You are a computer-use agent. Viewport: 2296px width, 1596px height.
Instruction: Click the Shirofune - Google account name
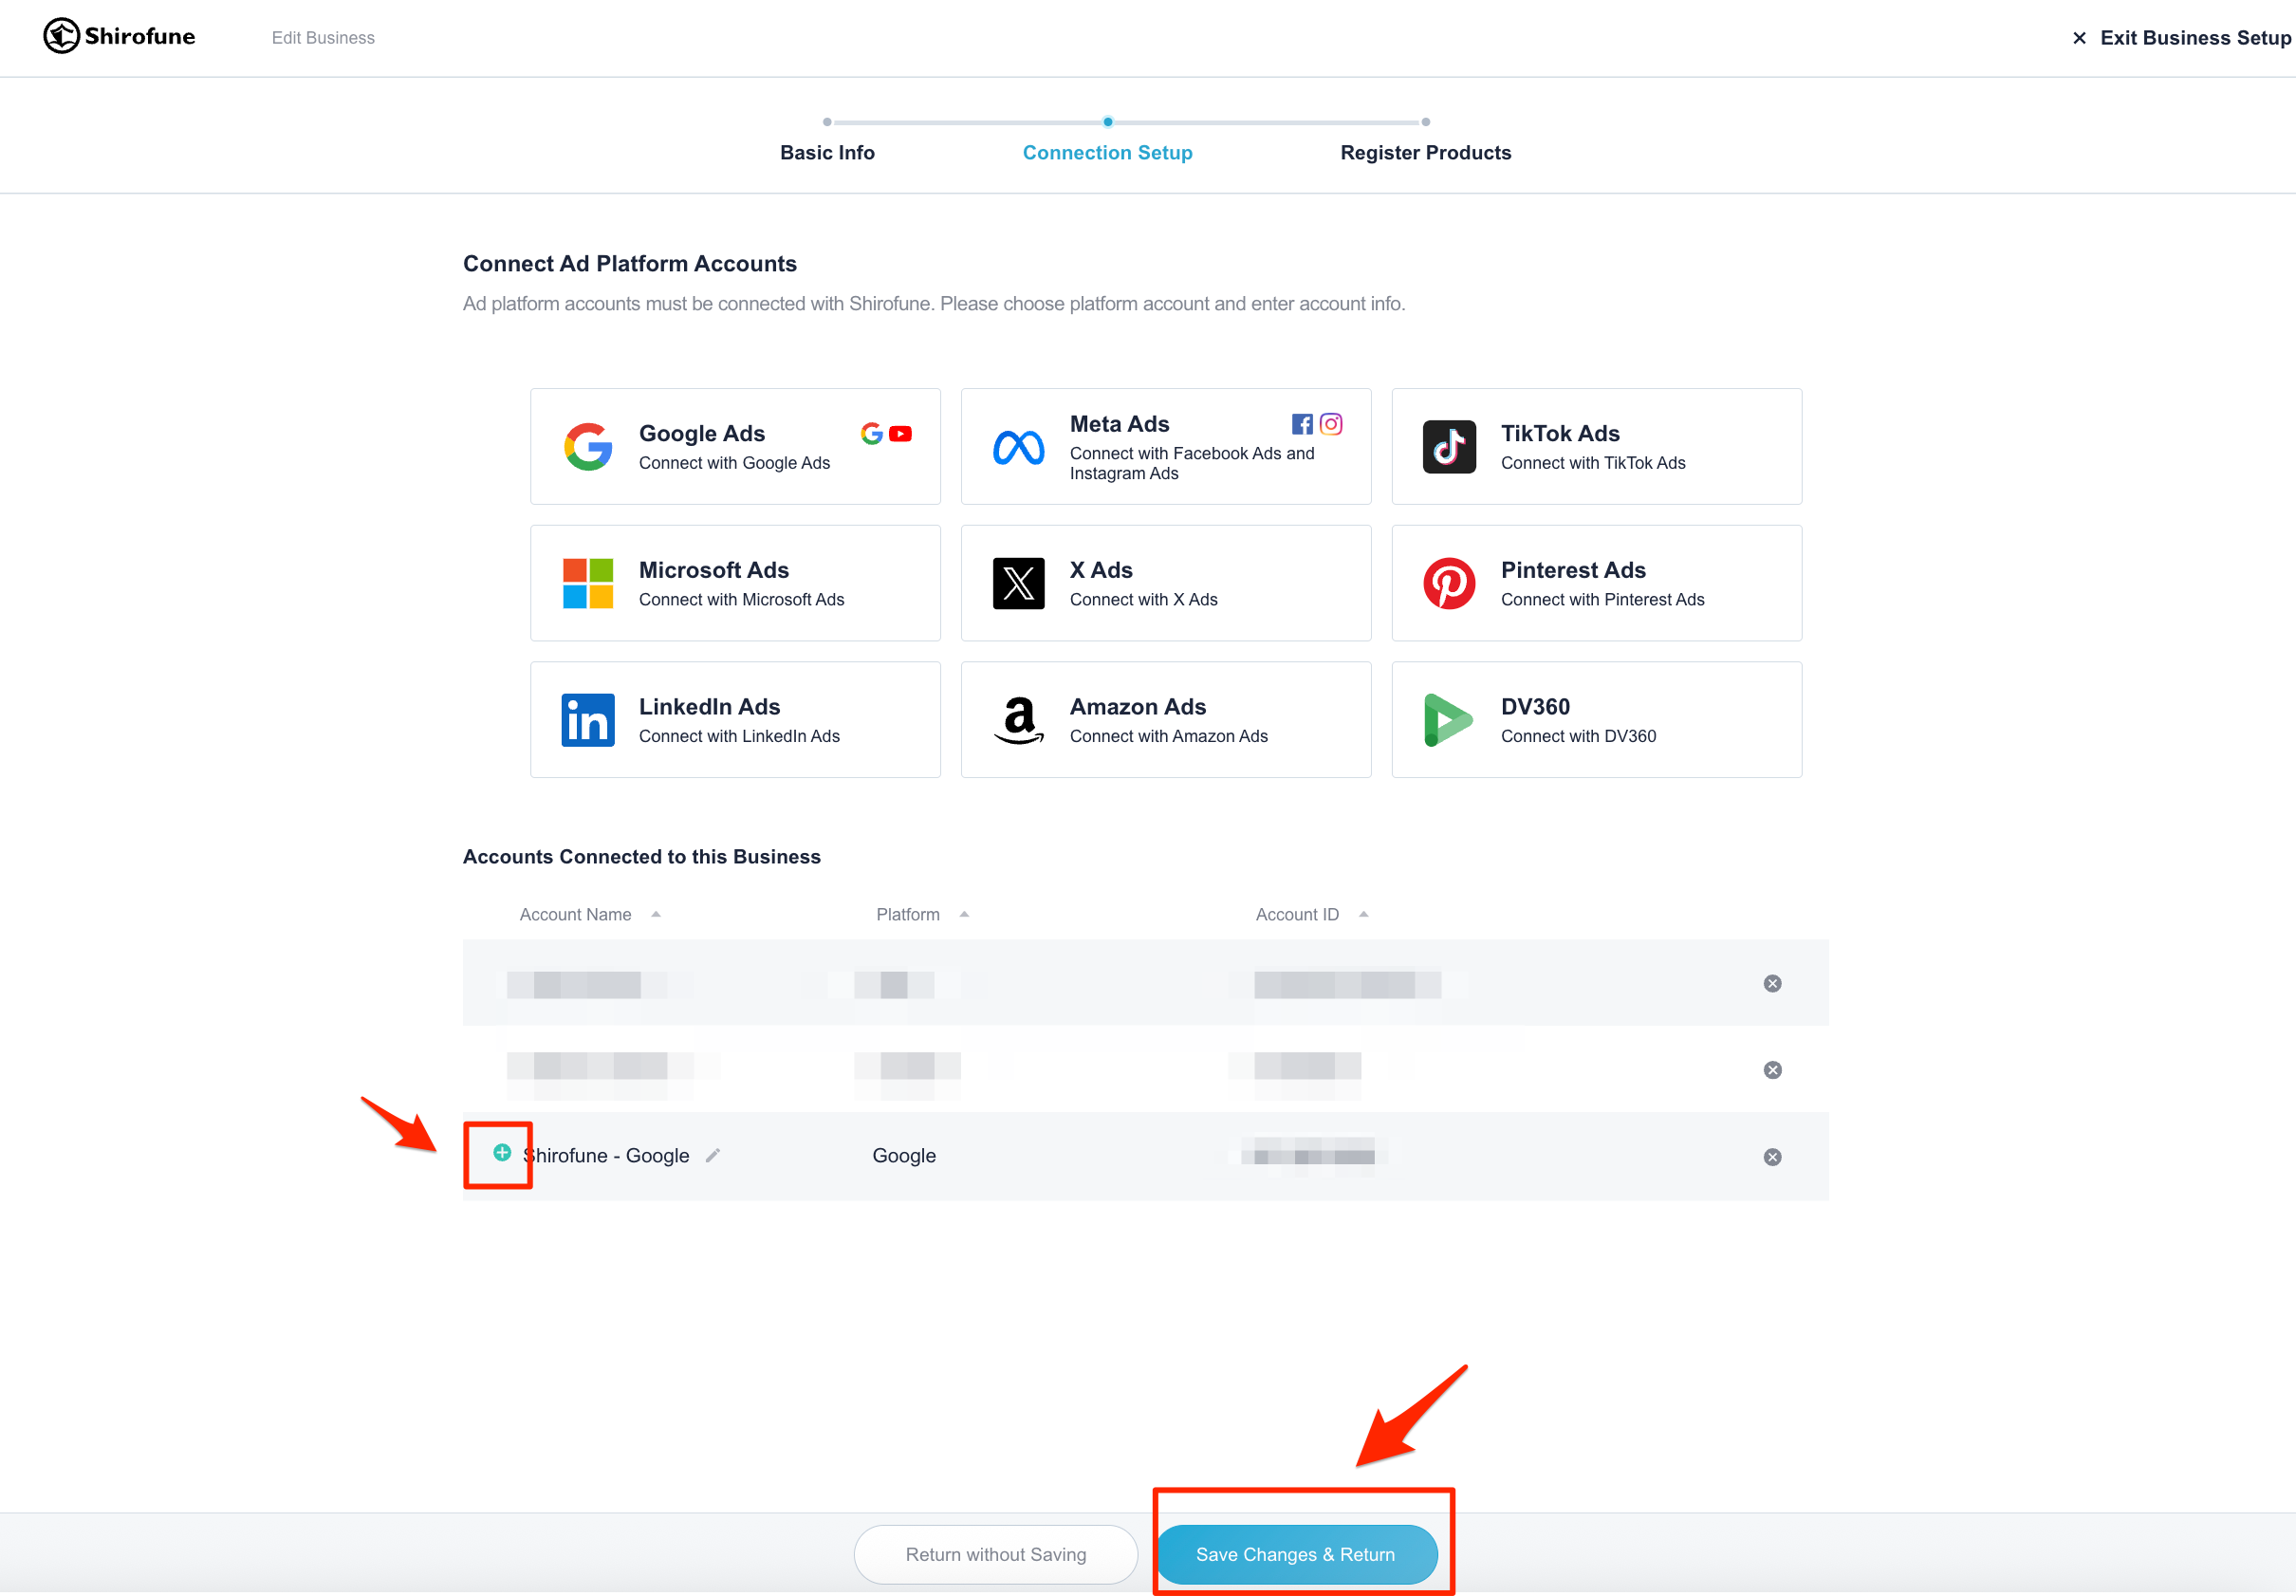click(x=607, y=1156)
